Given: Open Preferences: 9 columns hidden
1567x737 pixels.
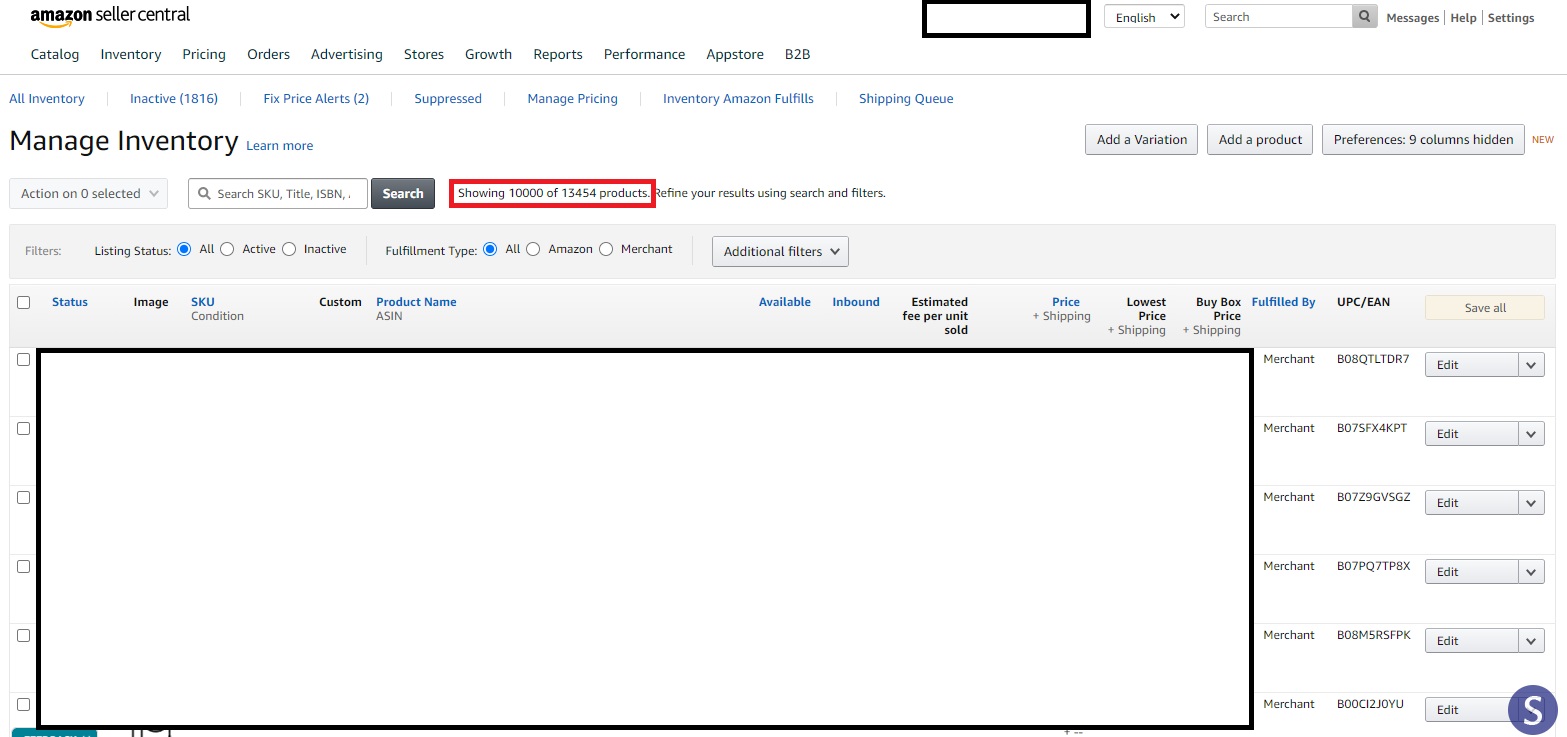Looking at the screenshot, I should pos(1424,140).
